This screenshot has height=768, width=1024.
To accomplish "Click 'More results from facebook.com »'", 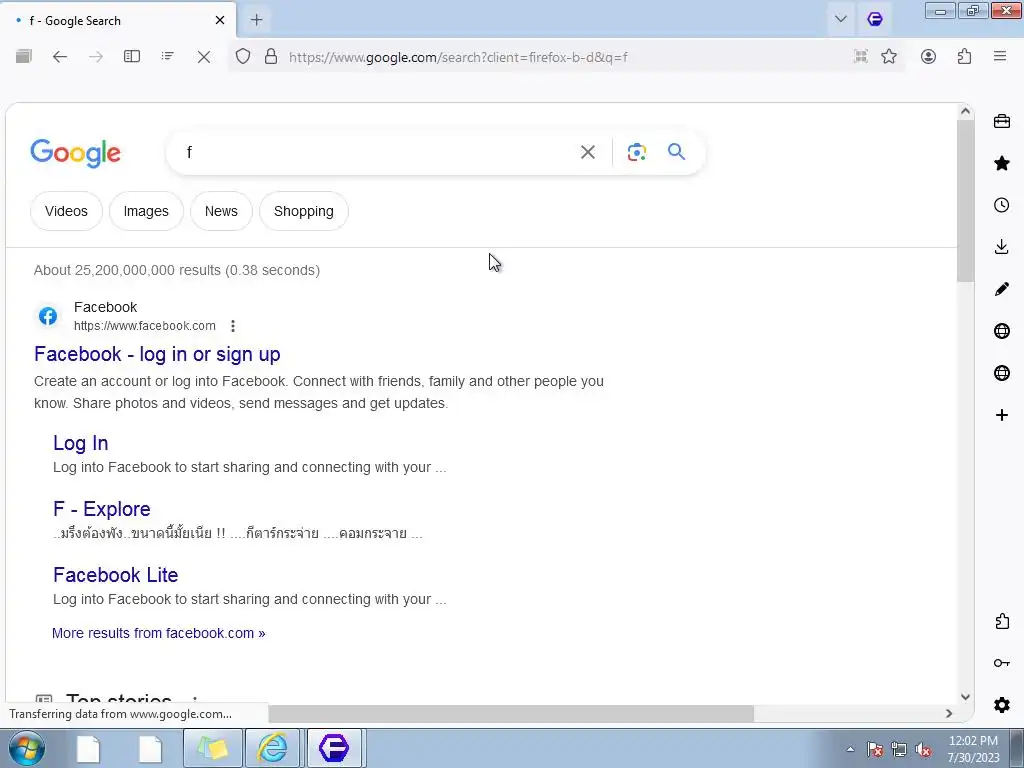I will tap(159, 633).
